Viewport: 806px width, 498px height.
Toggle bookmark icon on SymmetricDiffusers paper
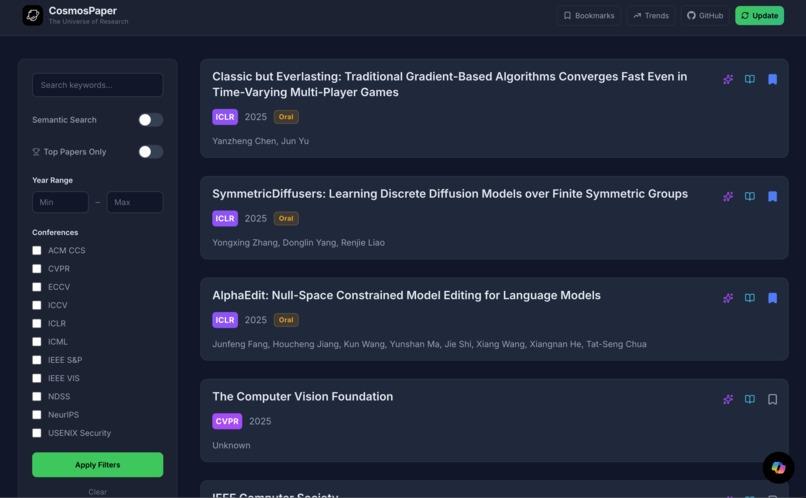(772, 196)
